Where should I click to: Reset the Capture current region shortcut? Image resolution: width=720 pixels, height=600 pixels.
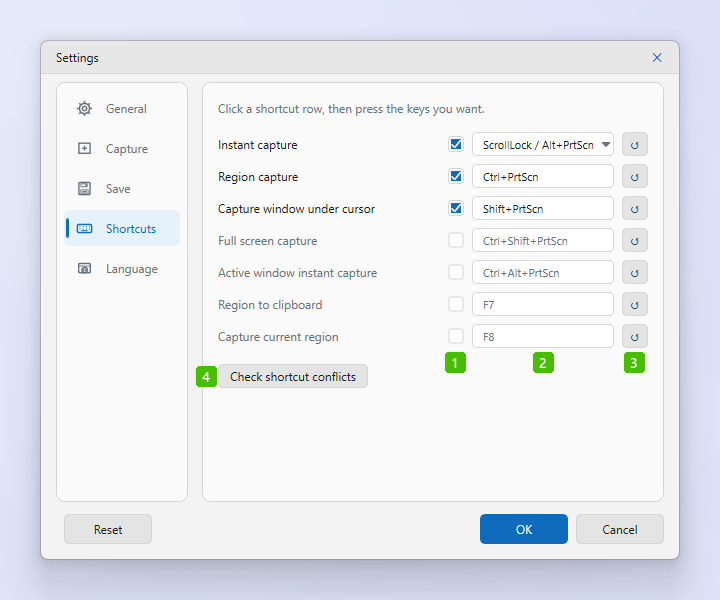coord(635,336)
